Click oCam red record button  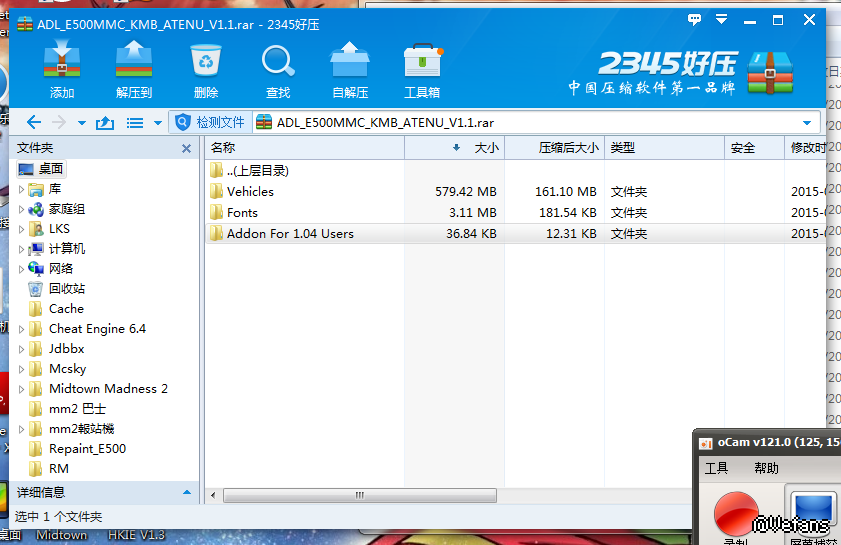pos(736,513)
